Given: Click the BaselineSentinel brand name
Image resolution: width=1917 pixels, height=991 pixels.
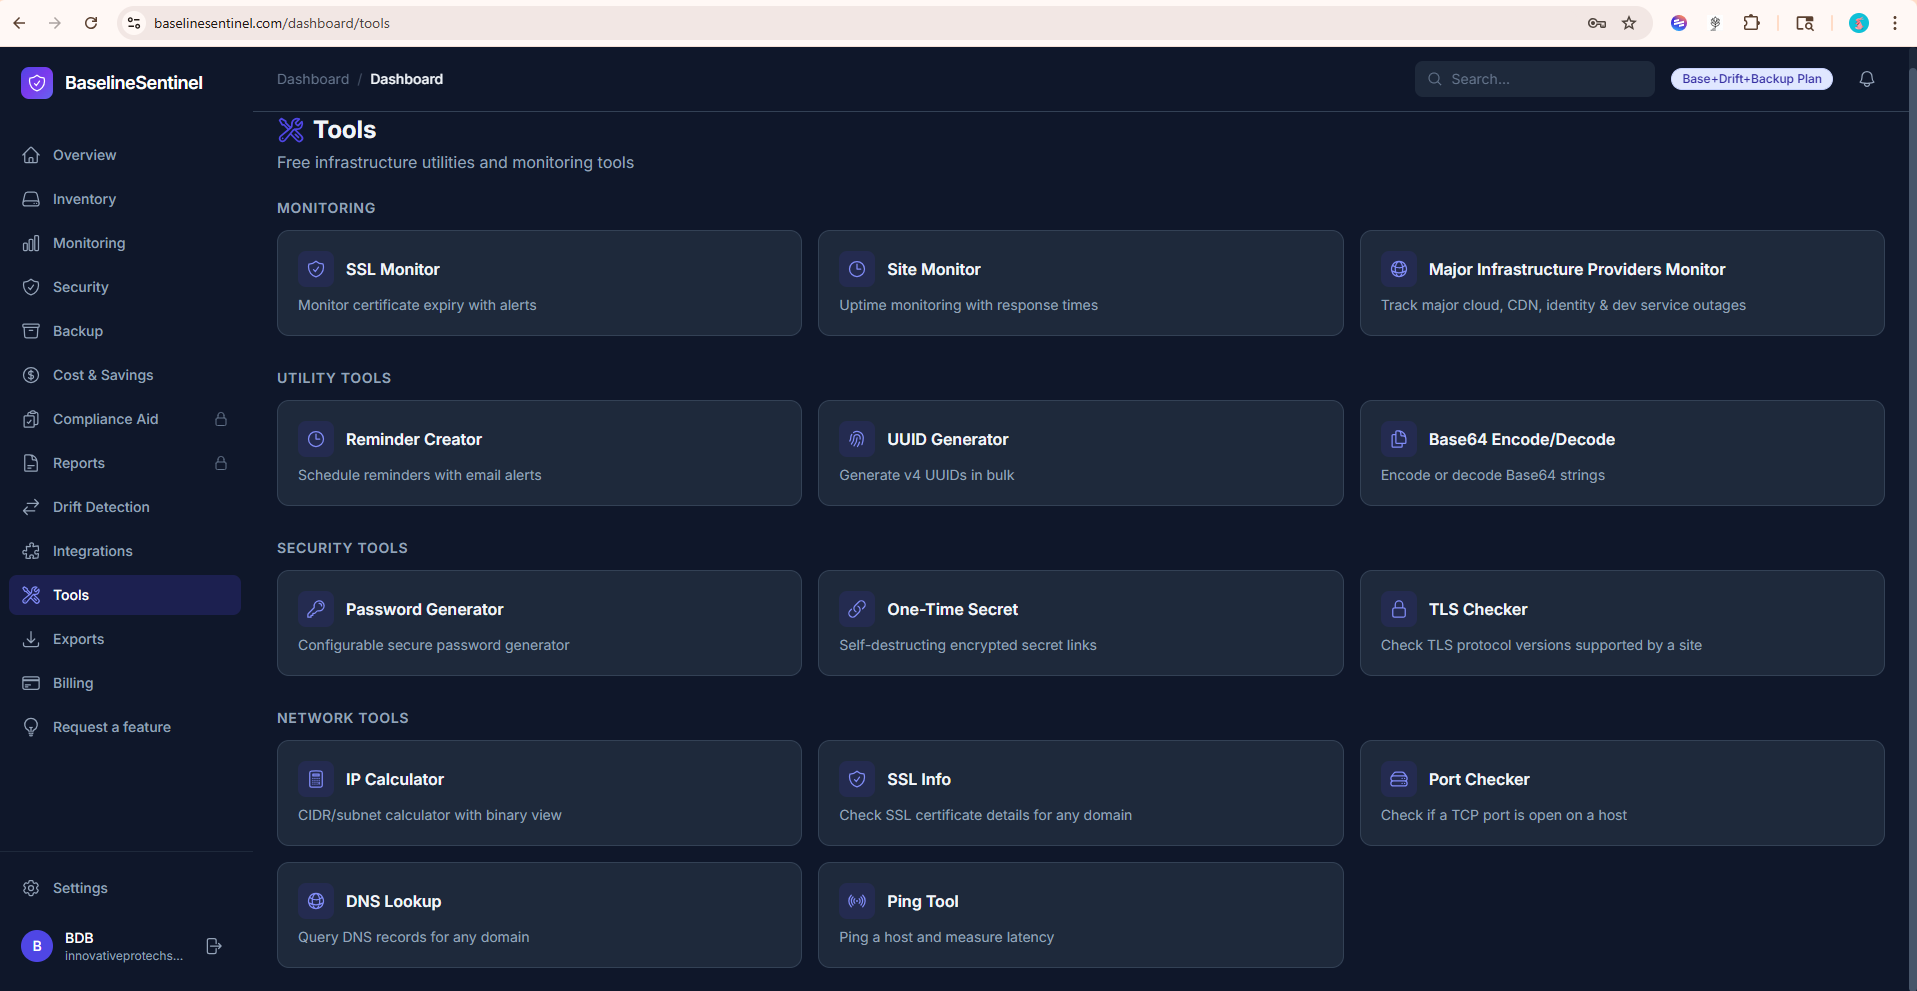Looking at the screenshot, I should click(x=134, y=83).
